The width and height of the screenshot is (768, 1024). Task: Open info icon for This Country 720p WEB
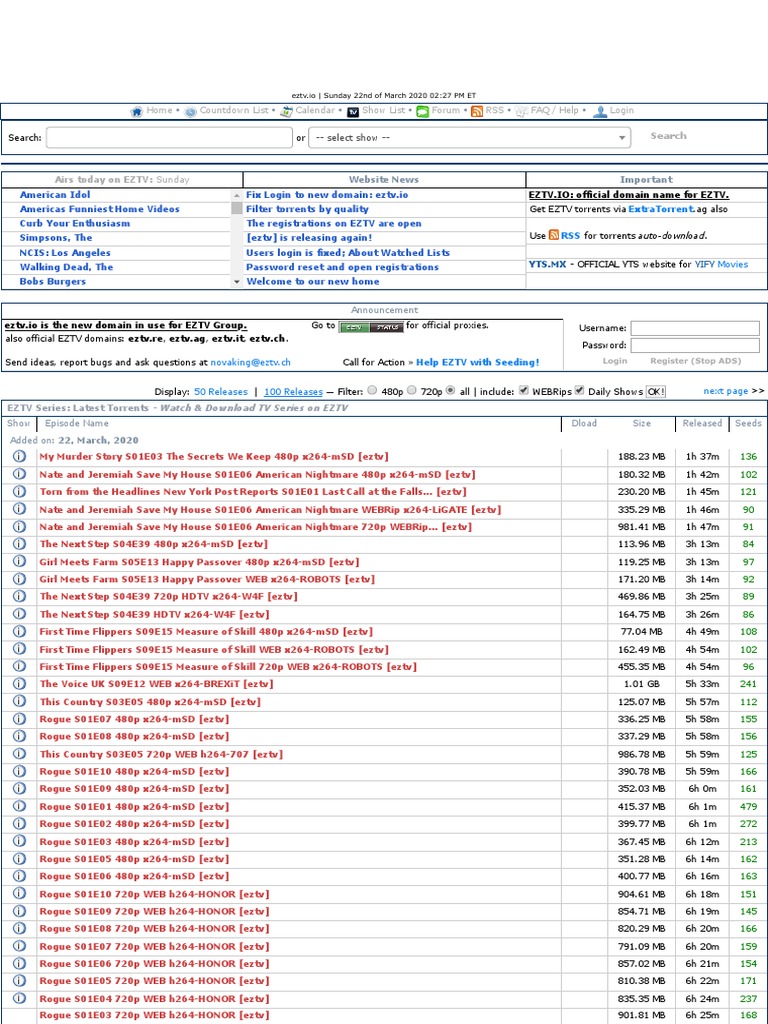click(19, 754)
